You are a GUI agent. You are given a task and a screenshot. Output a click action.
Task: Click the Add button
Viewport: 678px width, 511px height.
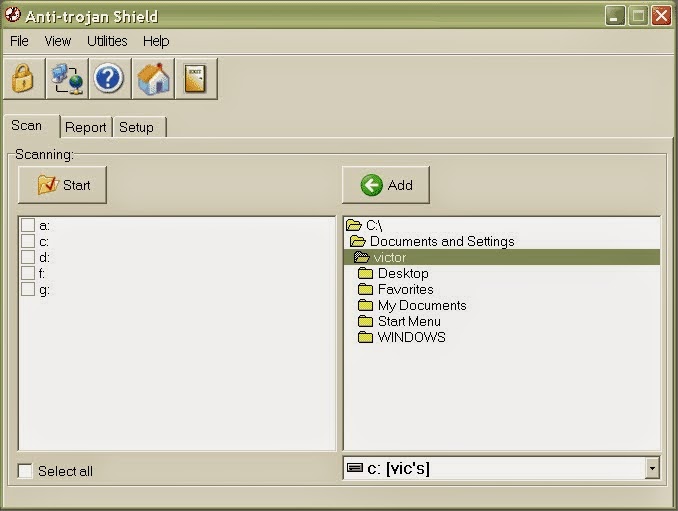[x=386, y=185]
